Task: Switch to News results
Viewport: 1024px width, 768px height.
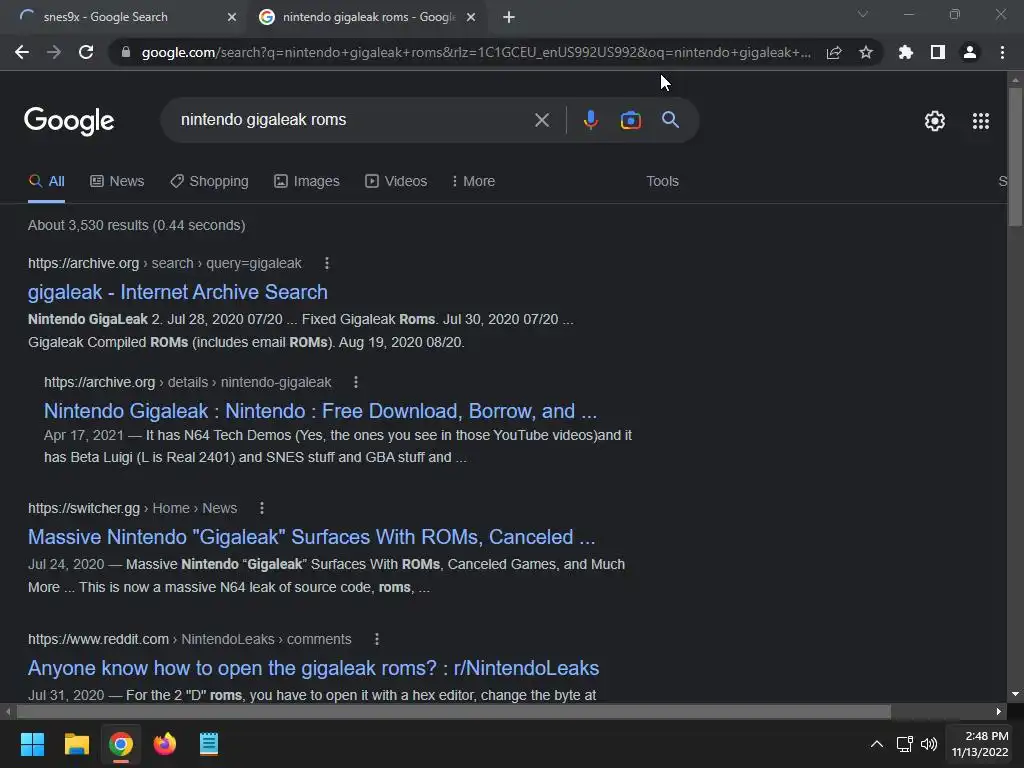Action: 117,182
